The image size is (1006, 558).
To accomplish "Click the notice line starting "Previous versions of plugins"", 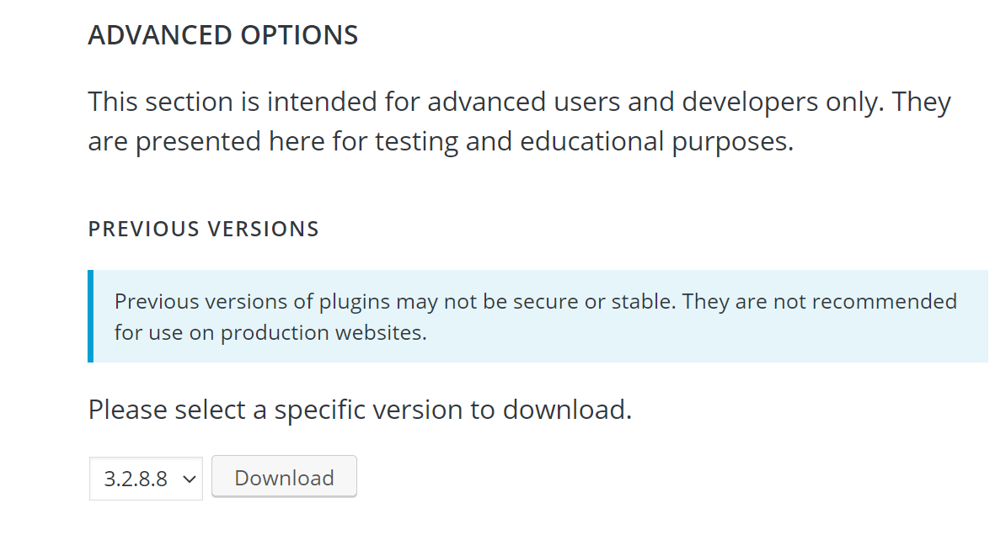I will tap(536, 301).
